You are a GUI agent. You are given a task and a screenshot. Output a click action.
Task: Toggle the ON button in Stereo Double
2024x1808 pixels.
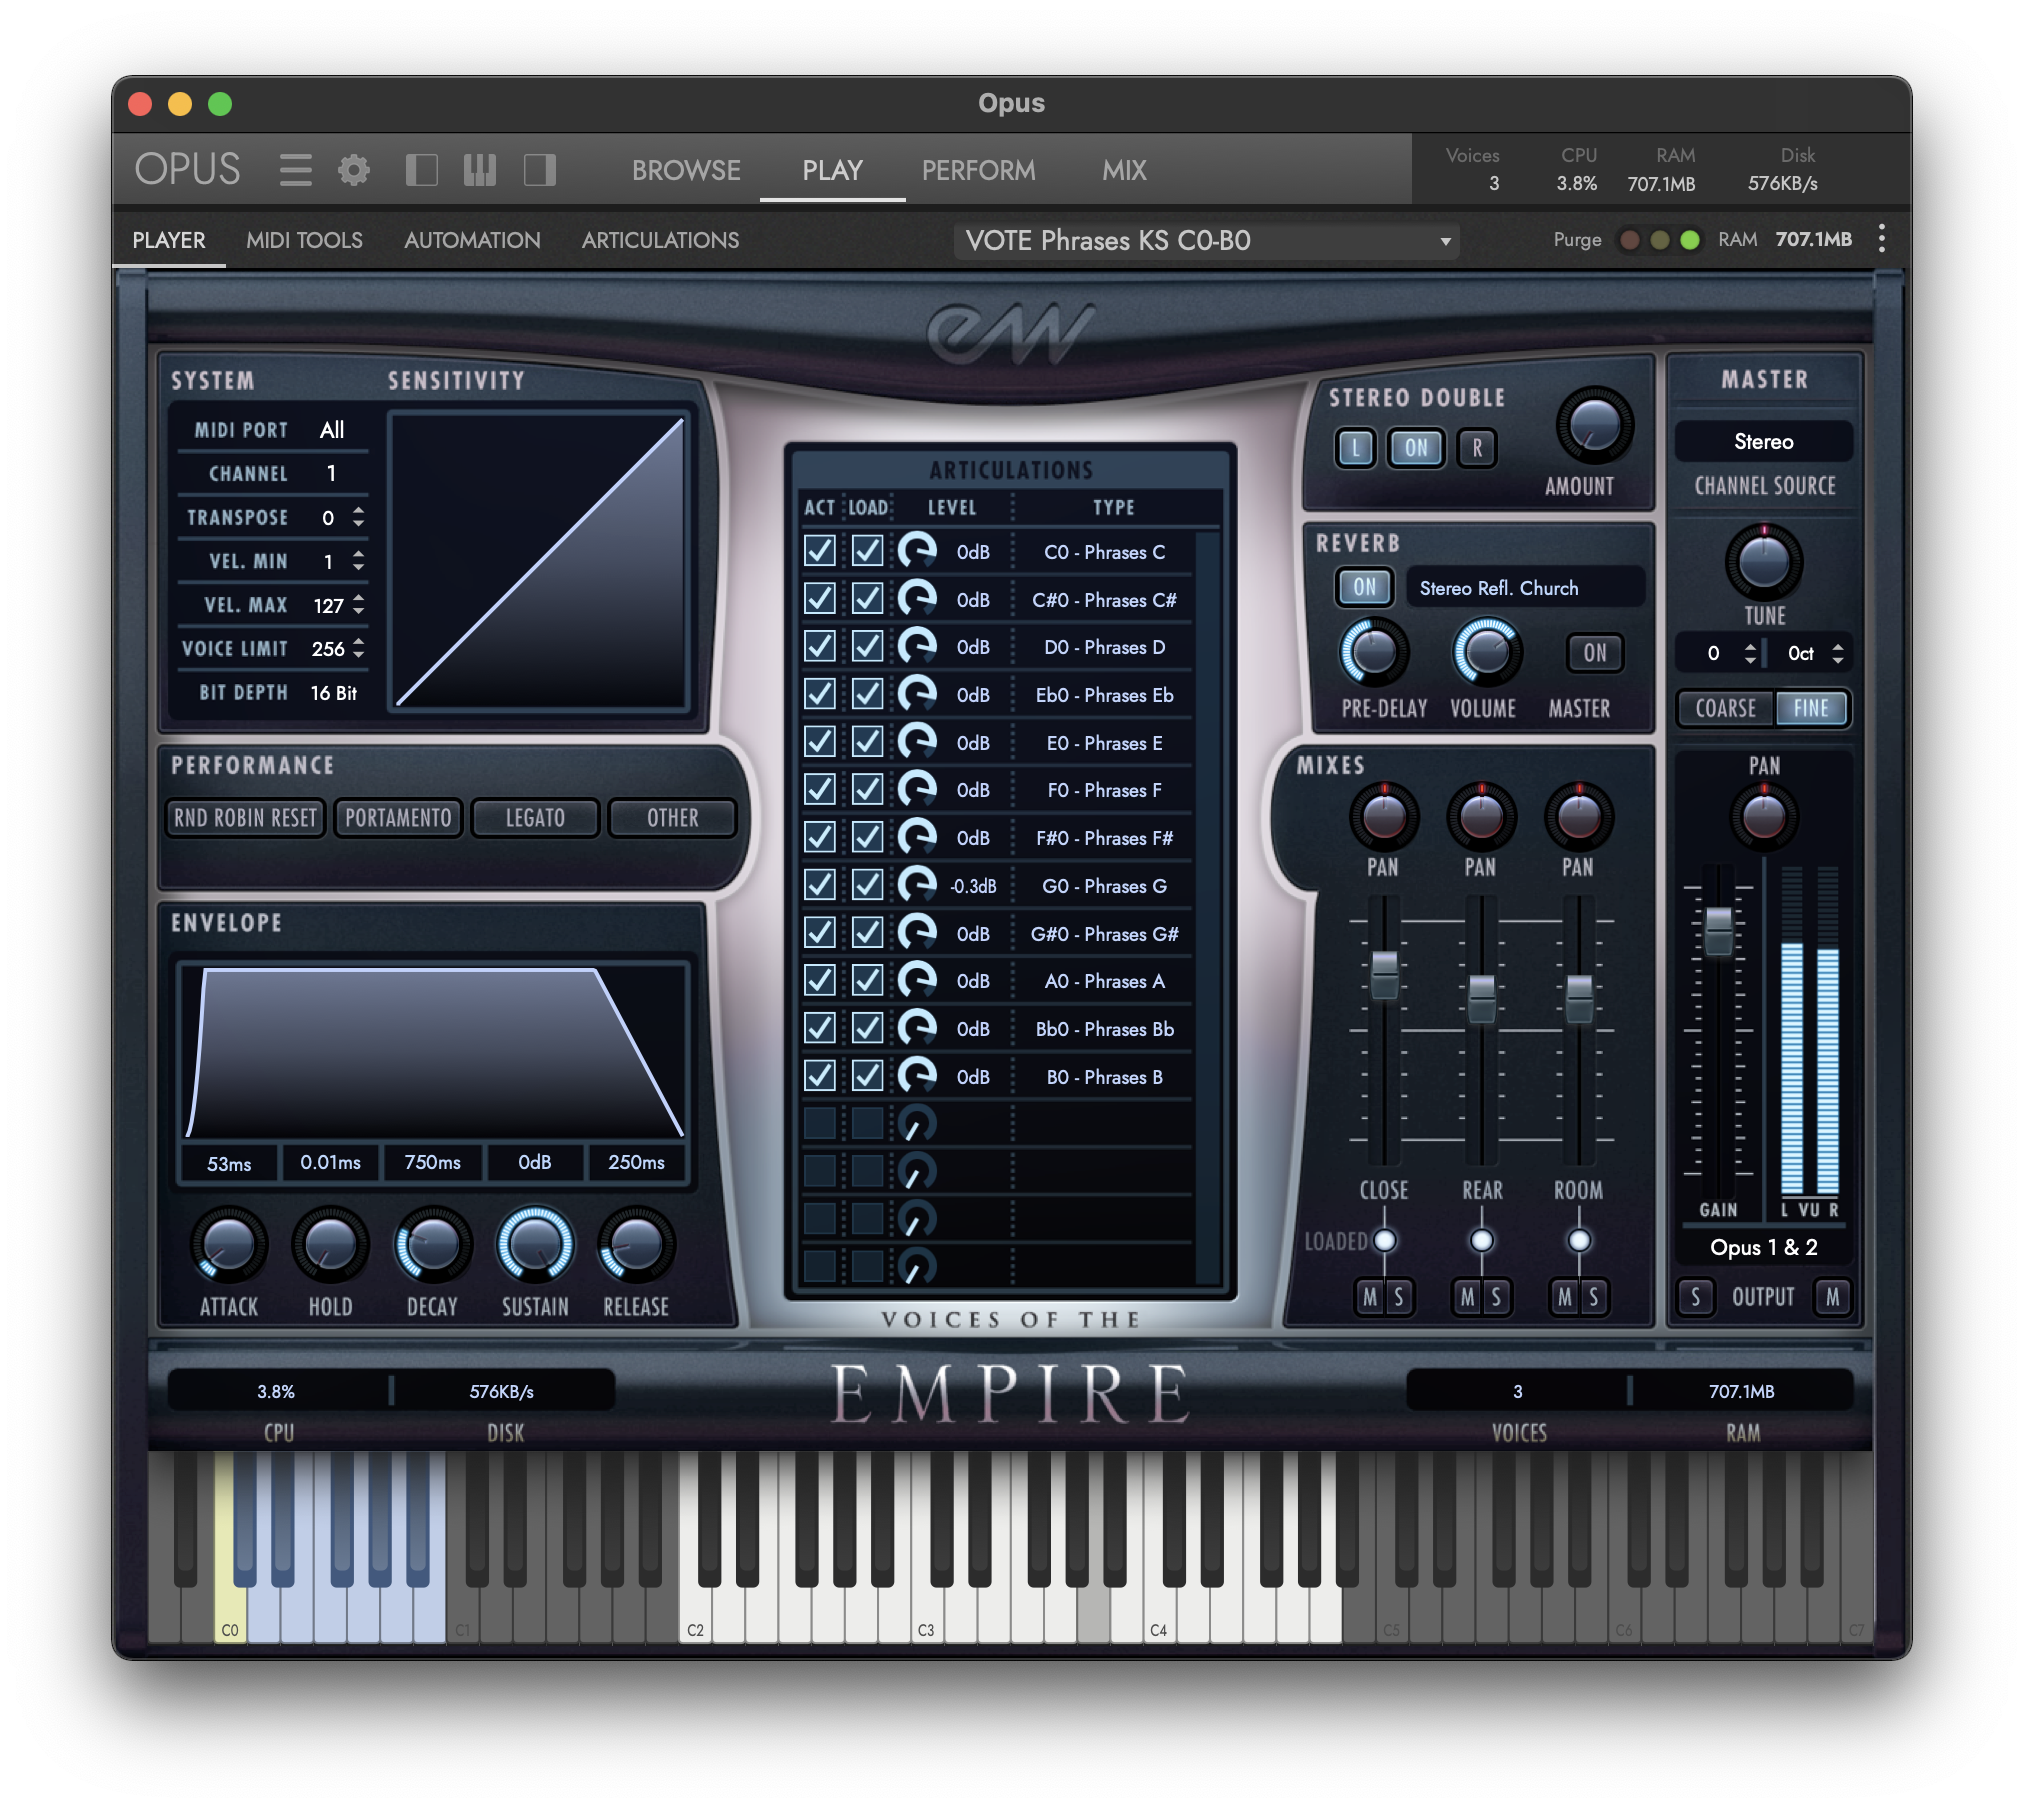[x=1415, y=448]
